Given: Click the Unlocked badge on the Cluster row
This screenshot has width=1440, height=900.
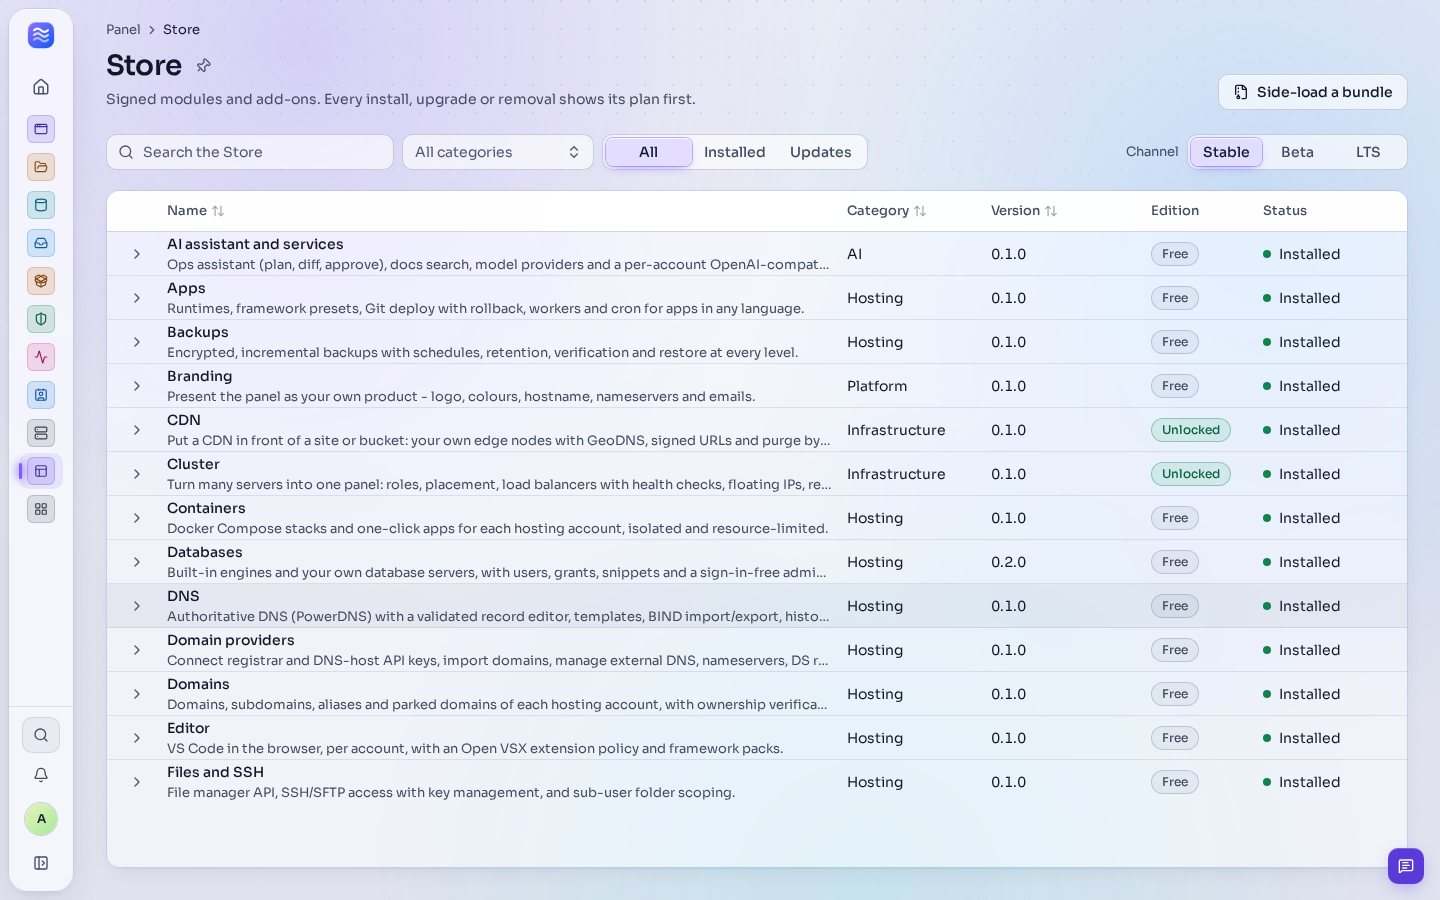Looking at the screenshot, I should tap(1190, 474).
